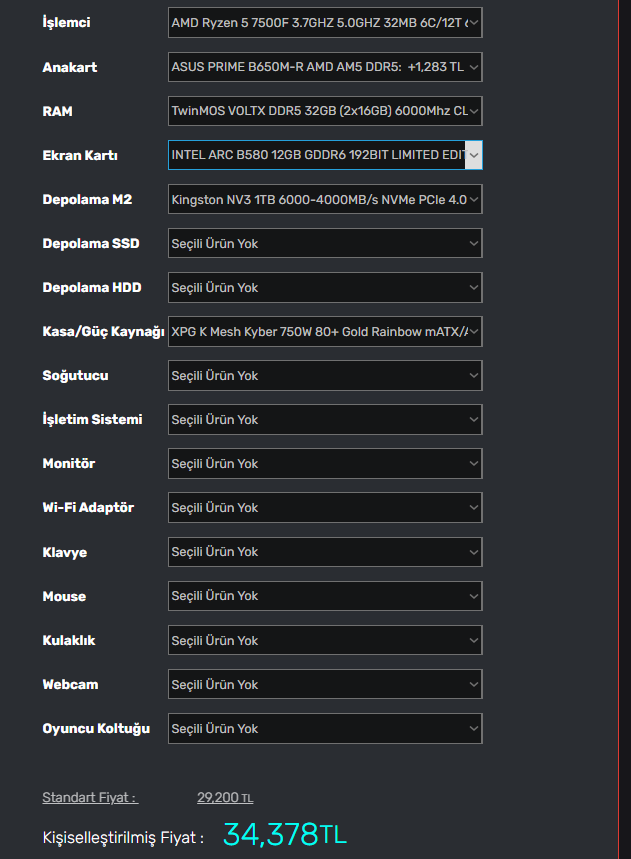The height and width of the screenshot is (859, 631).
Task: Open the İşlemci processor dropdown
Action: 325,23
